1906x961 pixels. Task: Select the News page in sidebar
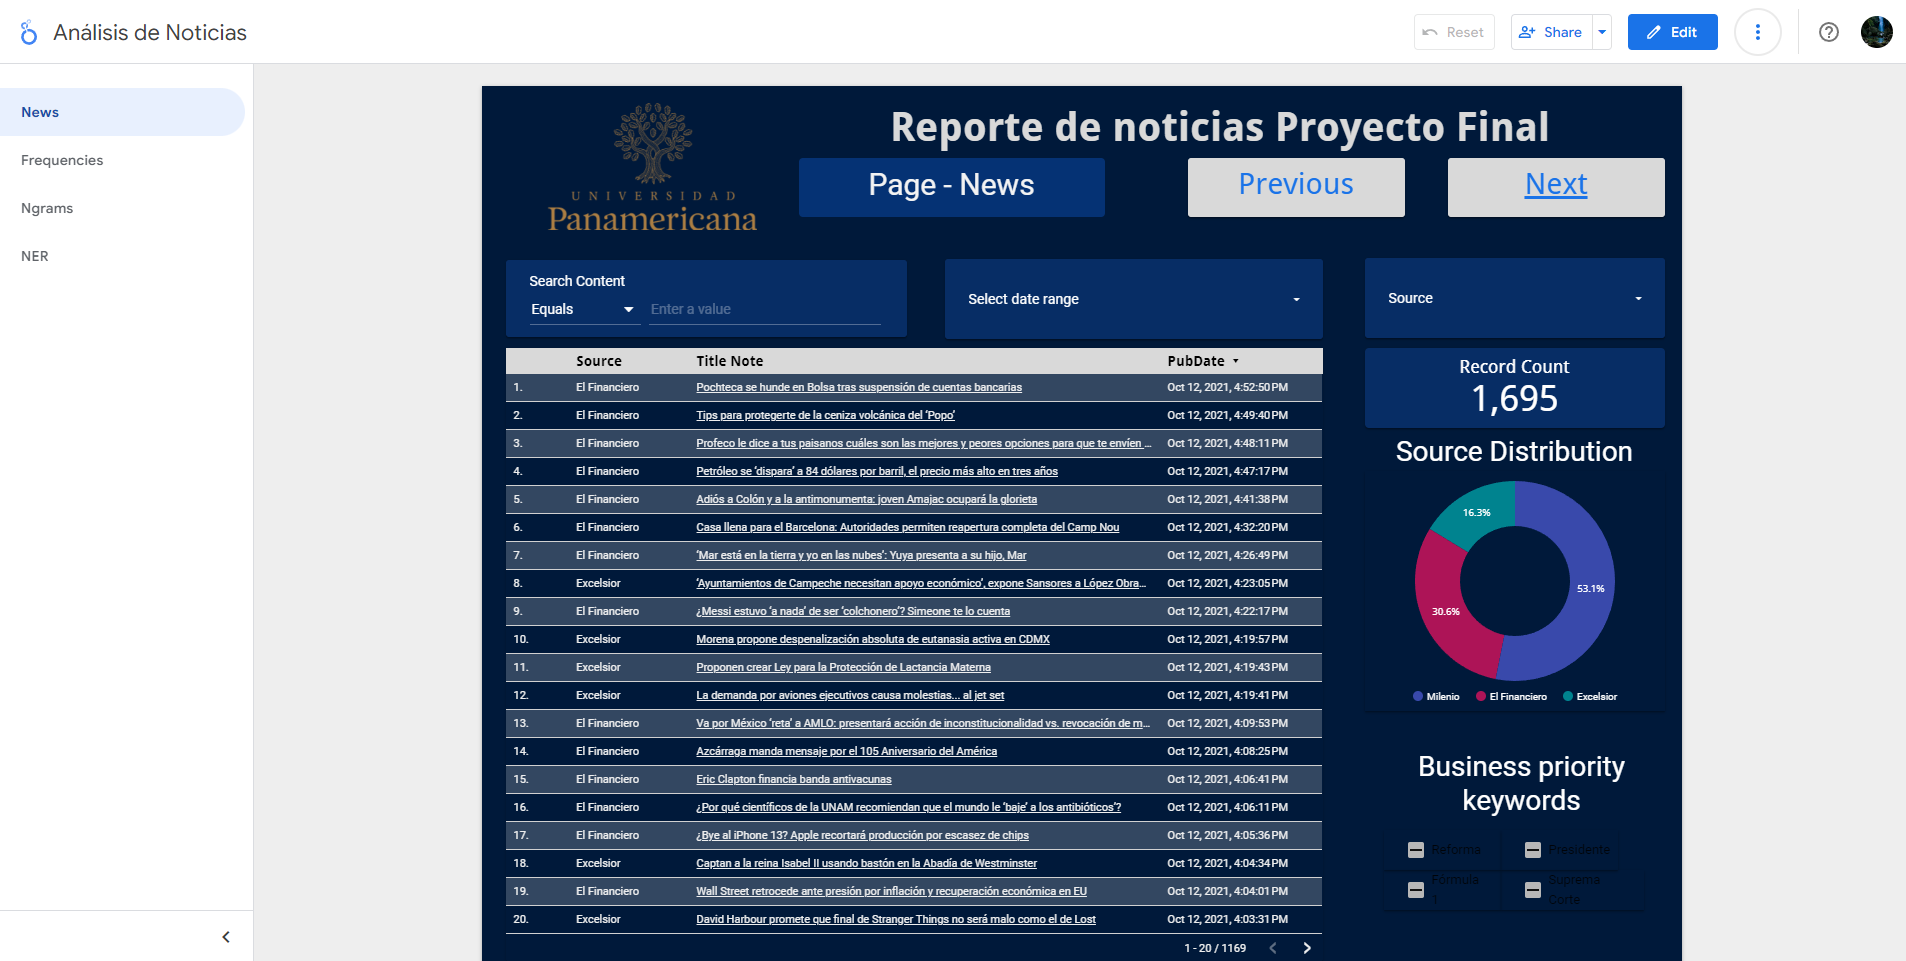(122, 112)
